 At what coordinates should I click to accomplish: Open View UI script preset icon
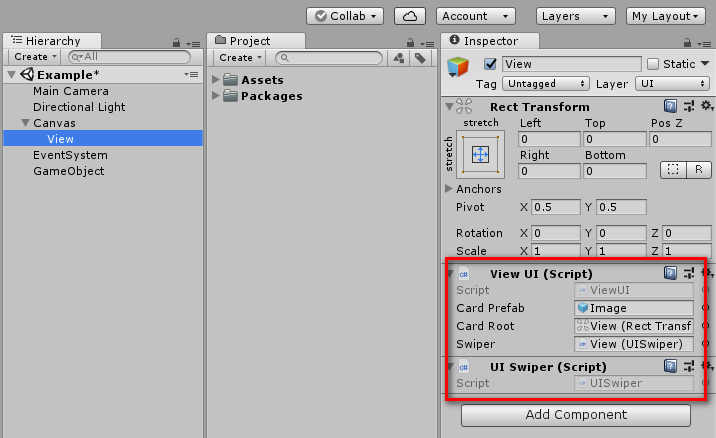689,274
